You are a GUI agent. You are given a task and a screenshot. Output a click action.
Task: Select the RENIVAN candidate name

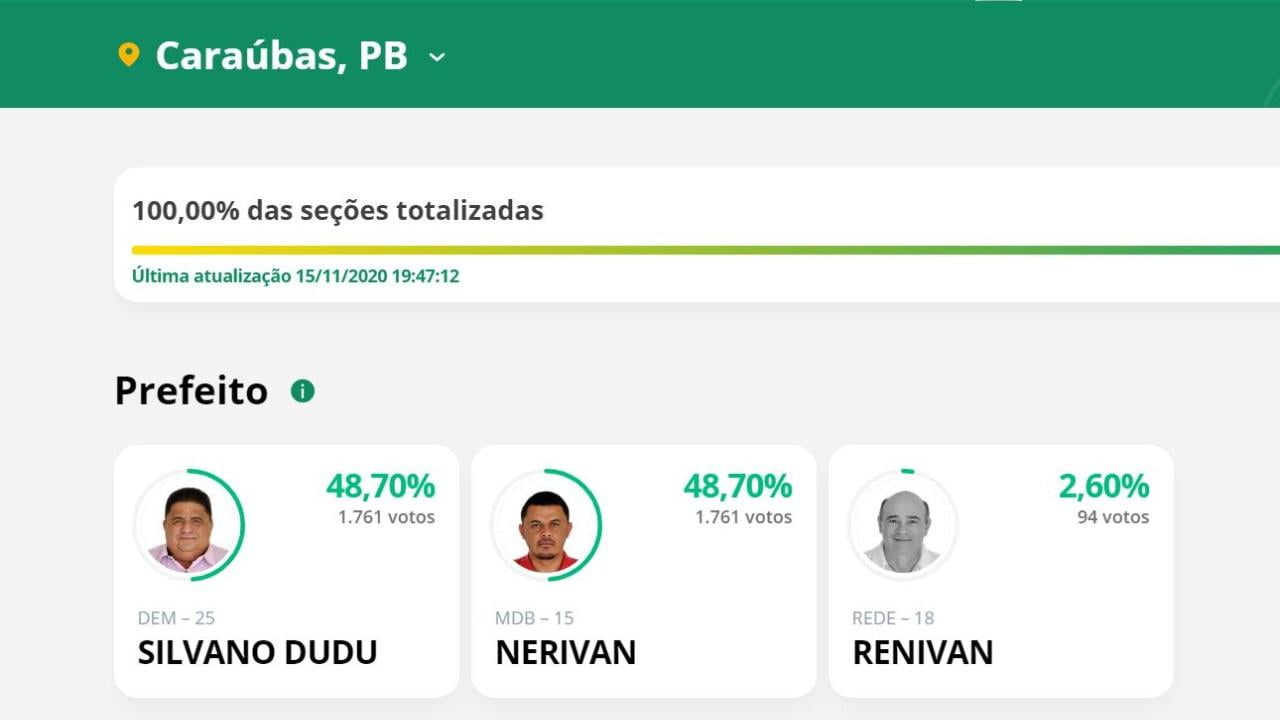click(x=922, y=652)
